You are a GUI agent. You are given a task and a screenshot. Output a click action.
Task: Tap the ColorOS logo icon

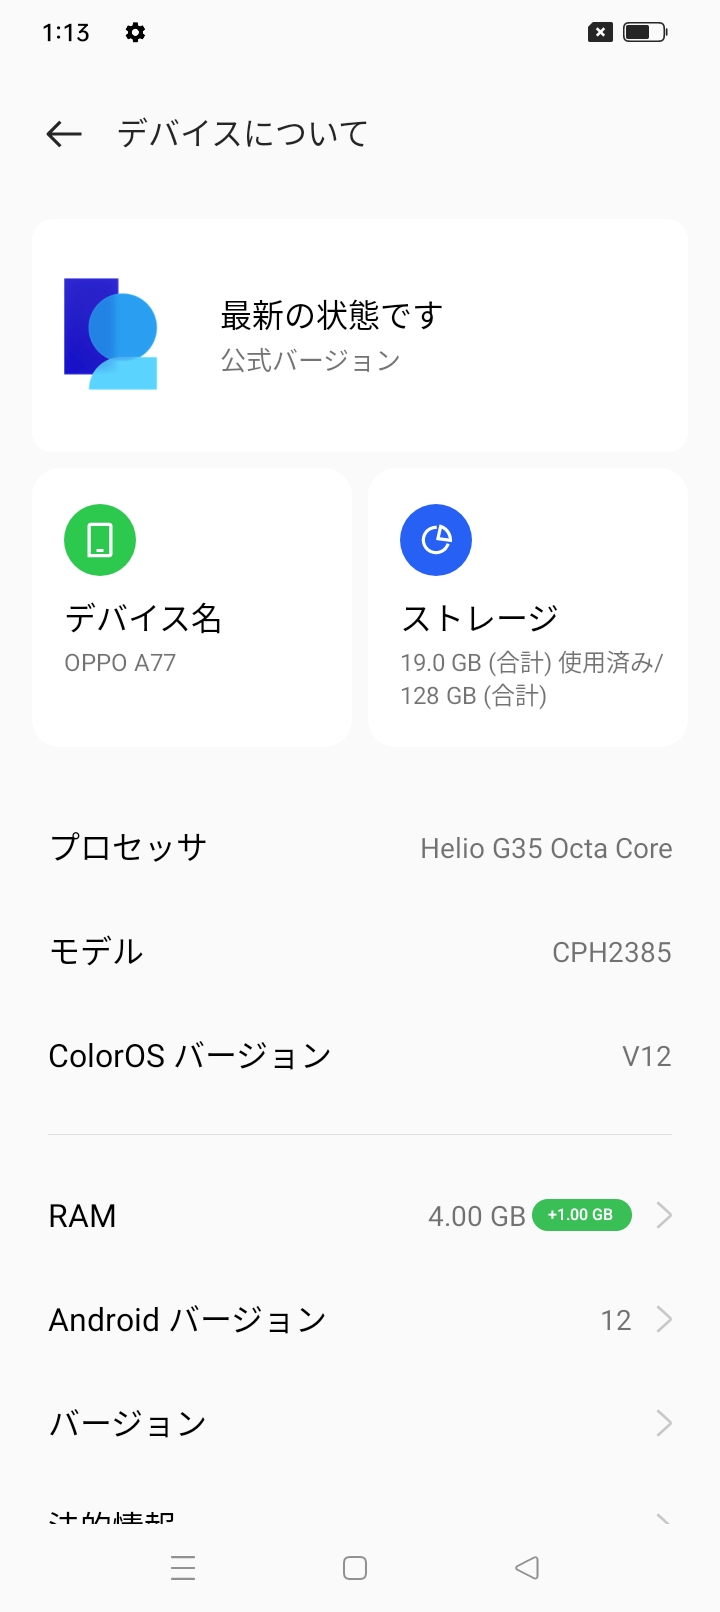pyautogui.click(x=111, y=334)
